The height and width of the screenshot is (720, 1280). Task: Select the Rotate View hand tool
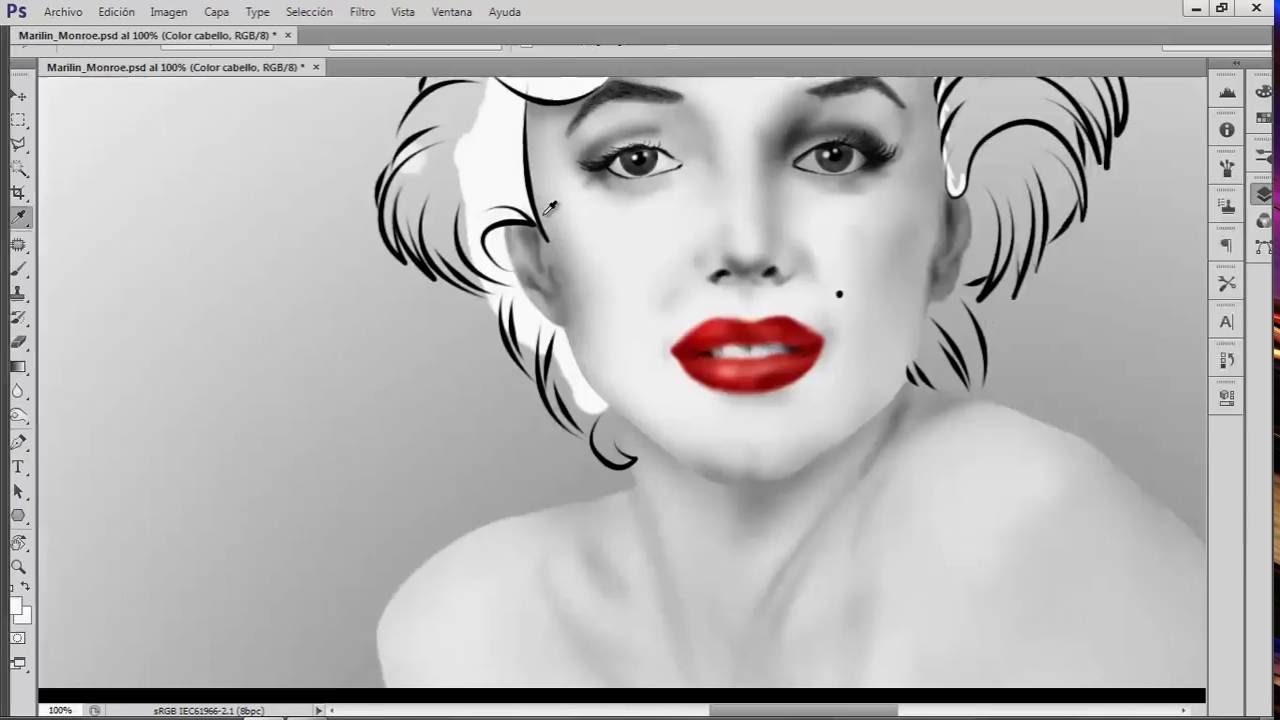pos(18,543)
